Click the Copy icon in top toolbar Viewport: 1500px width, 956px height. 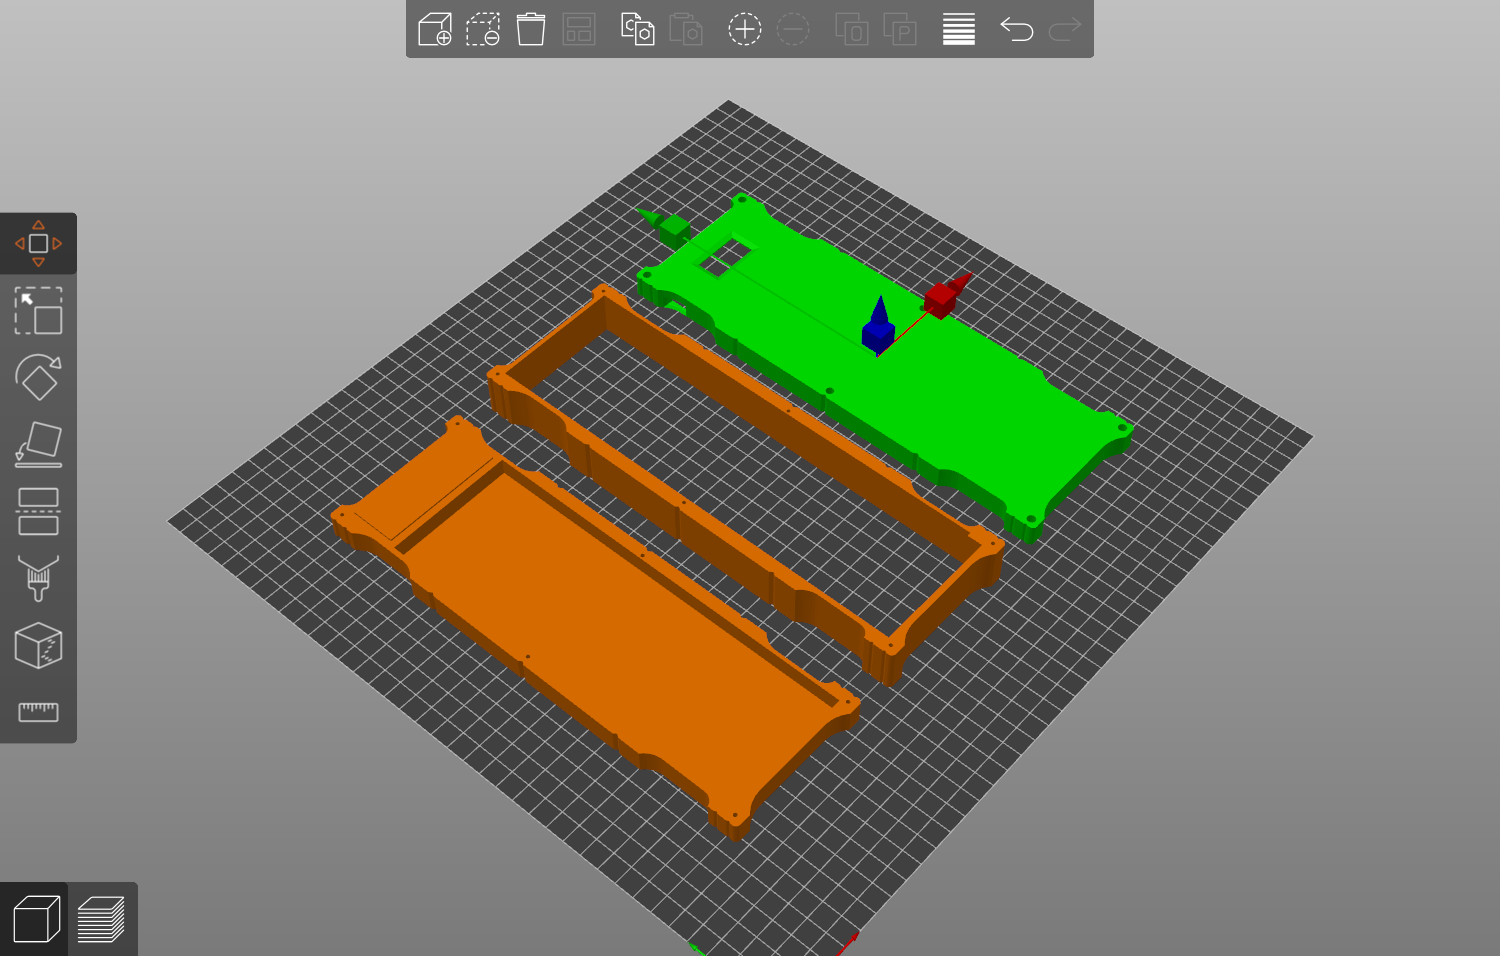pos(637,29)
